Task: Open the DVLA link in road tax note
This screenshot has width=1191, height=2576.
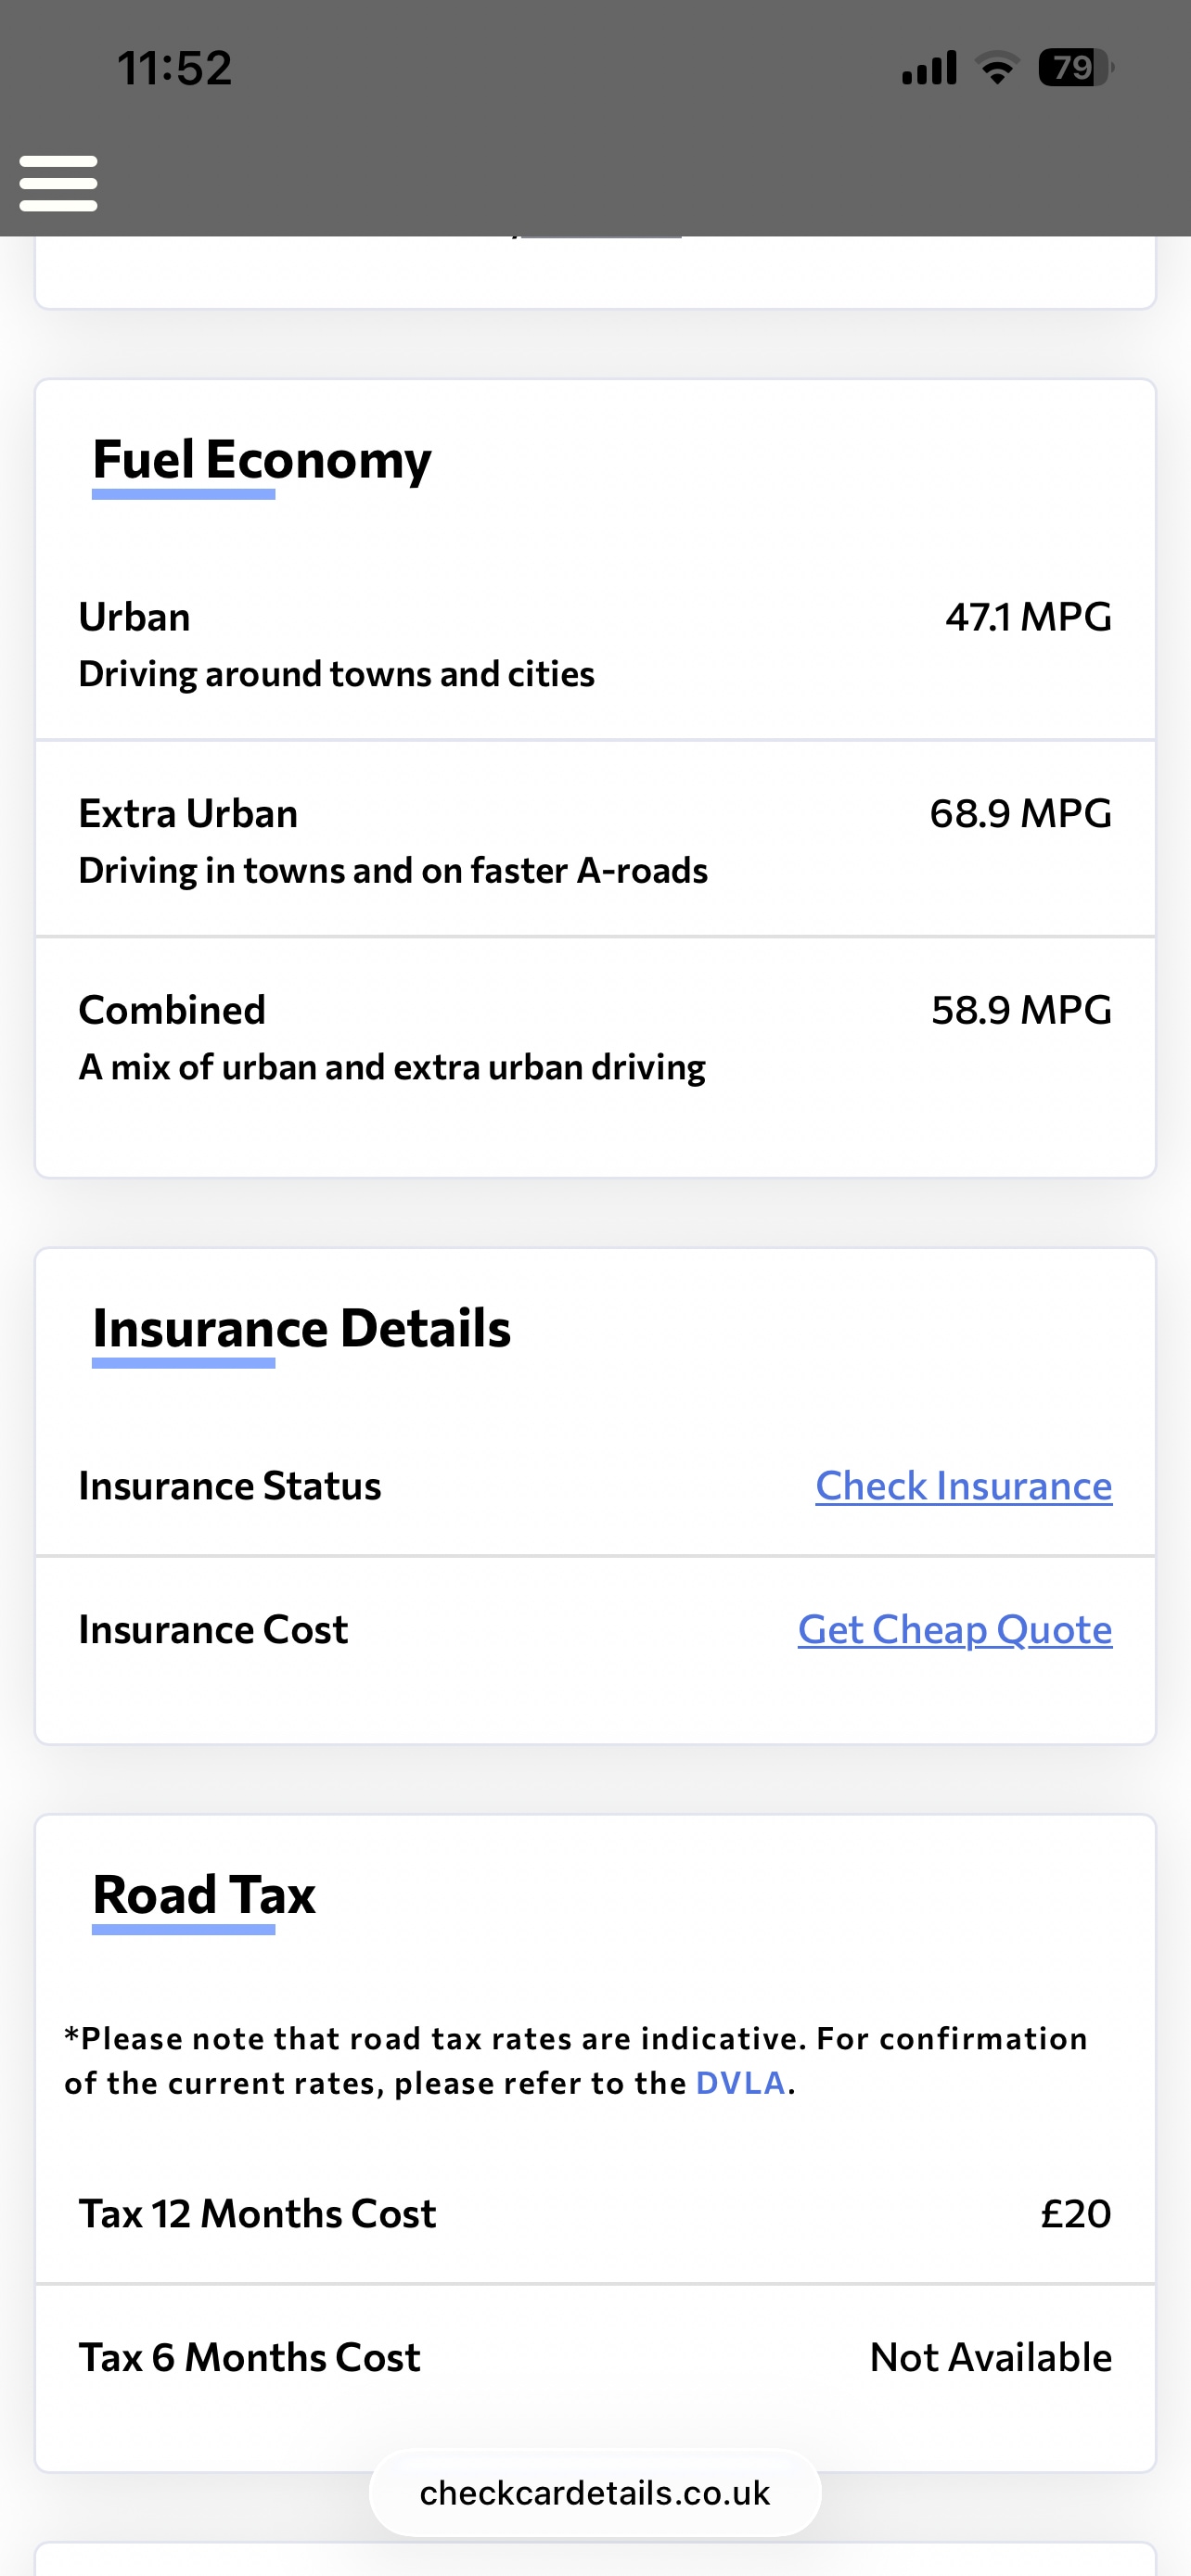Action: (x=740, y=2083)
